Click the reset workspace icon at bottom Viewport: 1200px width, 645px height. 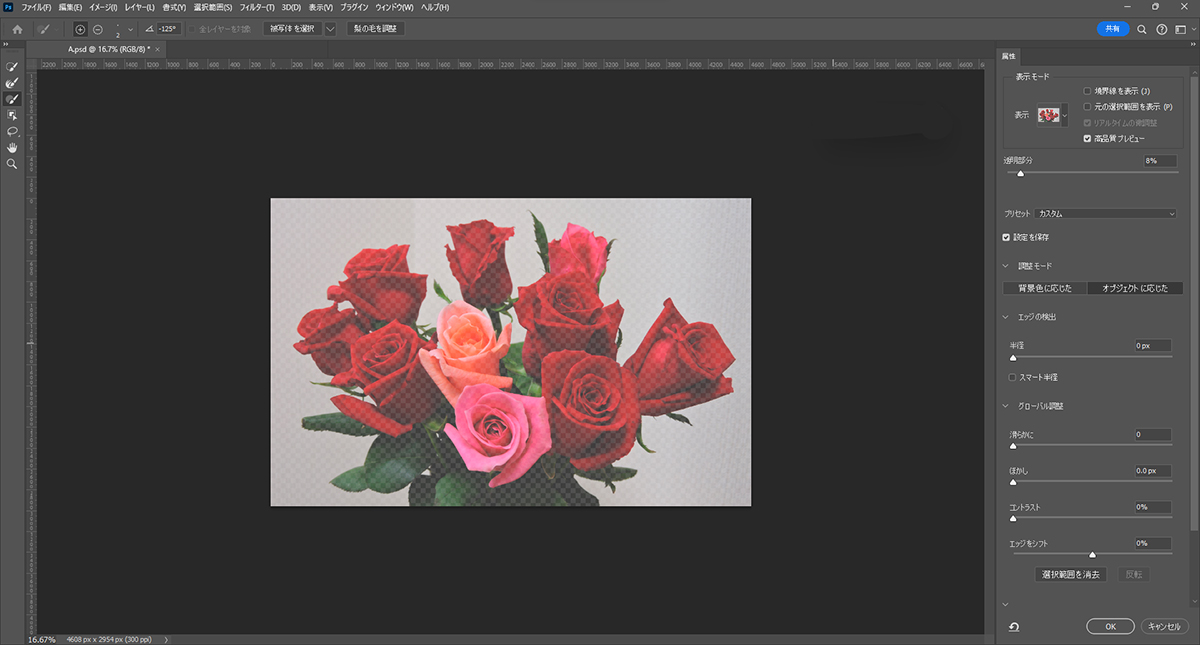(x=1014, y=626)
